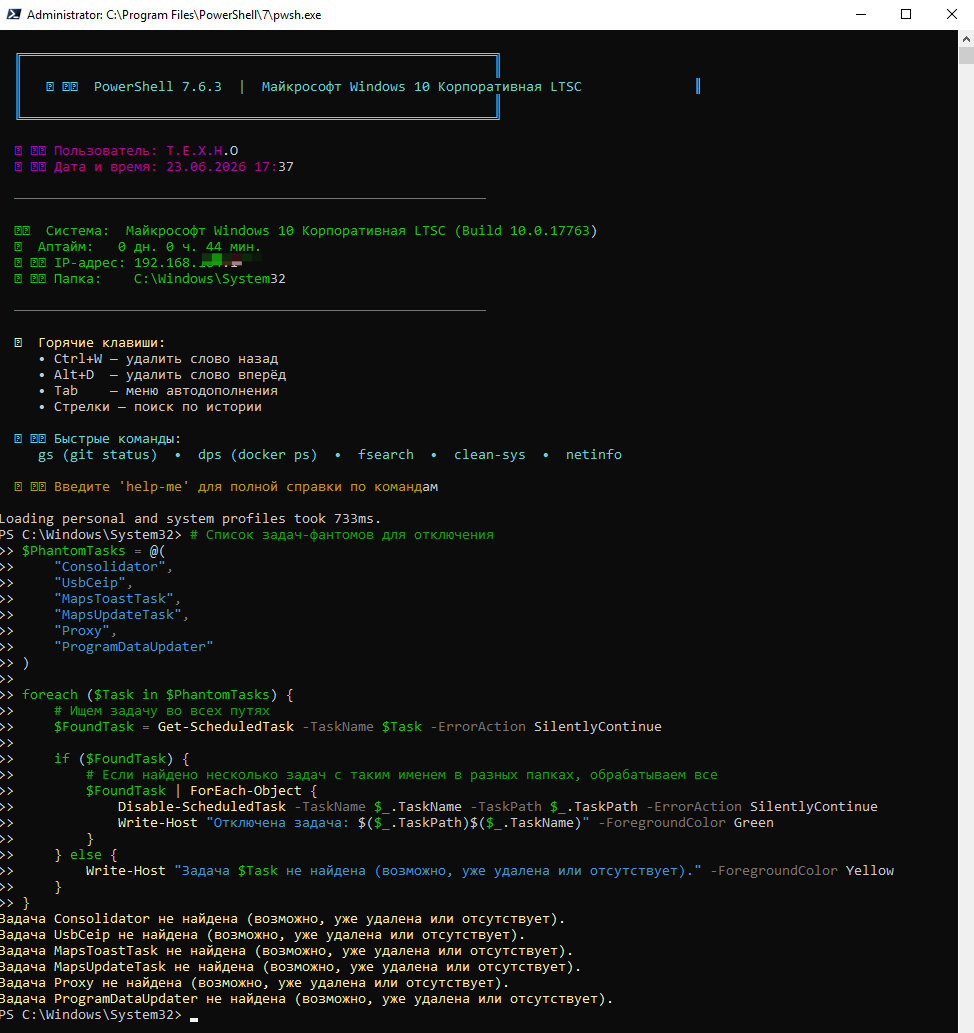The image size is (974, 1033).
Task: Click the final 'PS C:\Windows\System32>' prompt
Action: click(91, 1015)
